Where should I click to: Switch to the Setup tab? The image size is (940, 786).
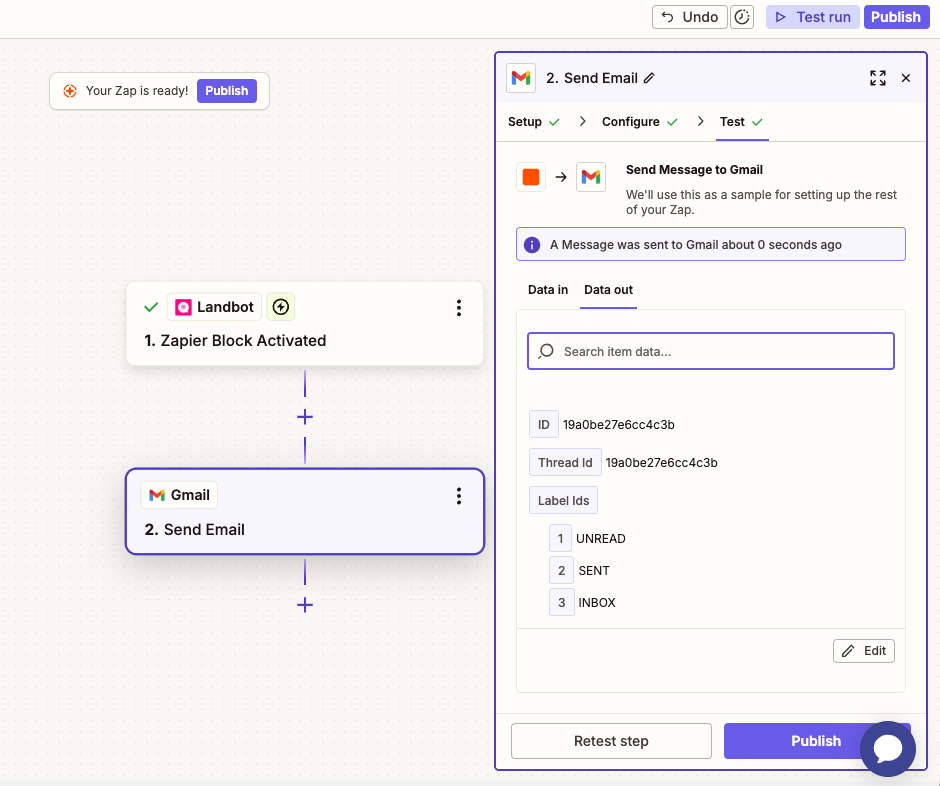525,122
